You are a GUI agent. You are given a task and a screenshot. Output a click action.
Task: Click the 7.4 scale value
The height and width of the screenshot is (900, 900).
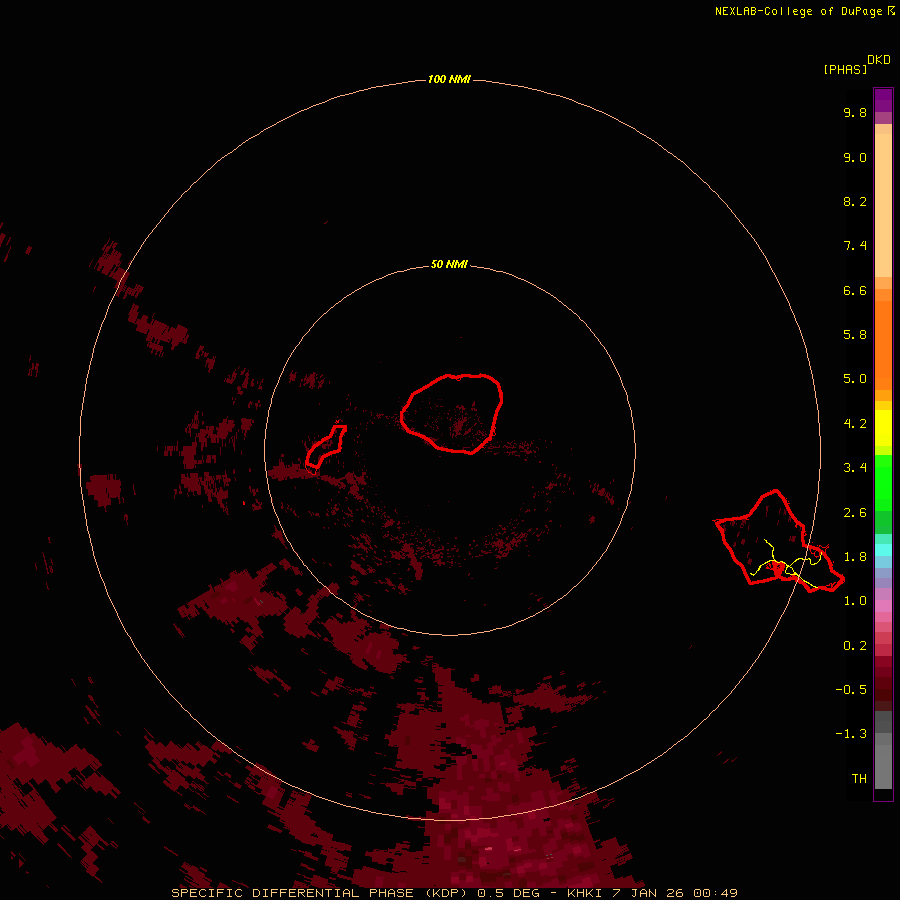point(855,246)
